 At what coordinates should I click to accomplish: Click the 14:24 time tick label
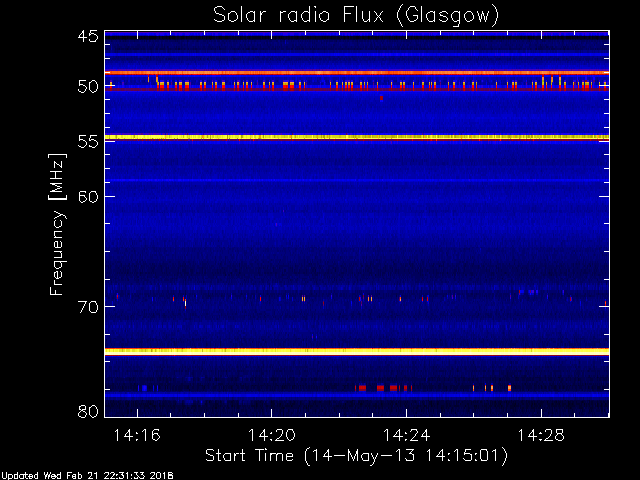click(407, 435)
